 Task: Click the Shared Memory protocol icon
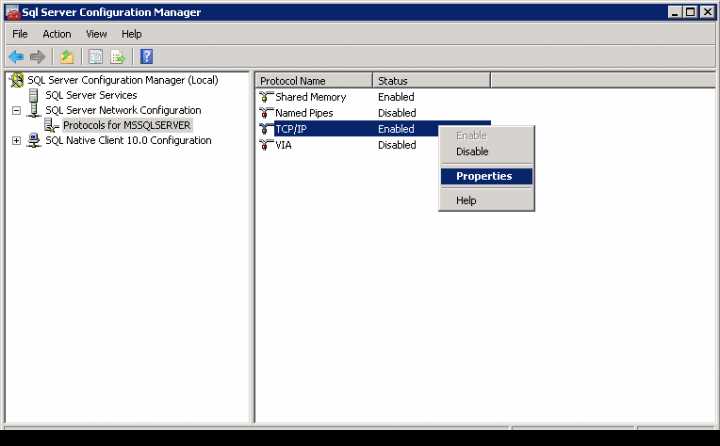pos(266,97)
